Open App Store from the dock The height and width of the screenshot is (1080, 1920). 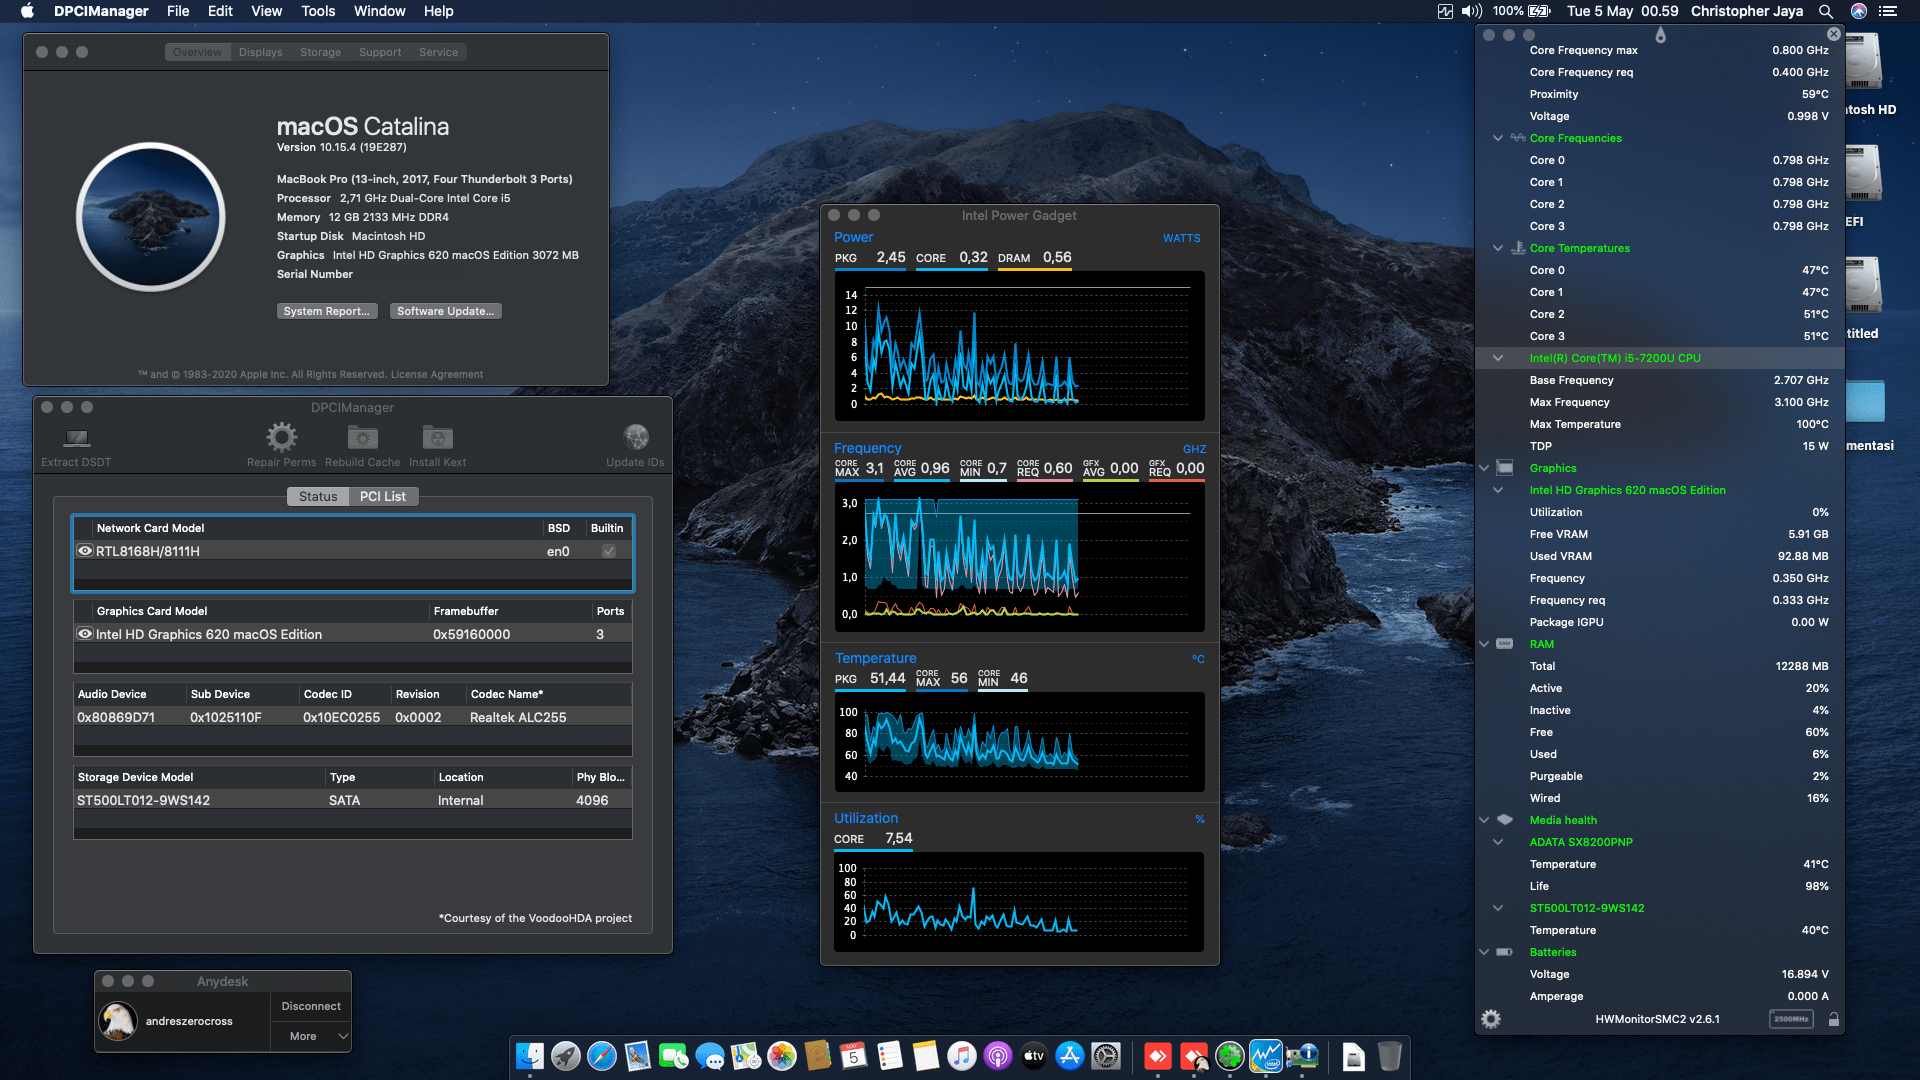click(1070, 1056)
